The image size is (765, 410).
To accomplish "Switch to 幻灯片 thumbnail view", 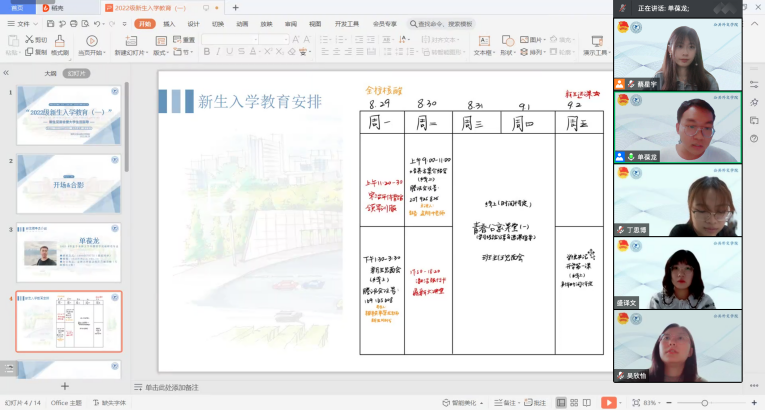I will pyautogui.click(x=76, y=73).
